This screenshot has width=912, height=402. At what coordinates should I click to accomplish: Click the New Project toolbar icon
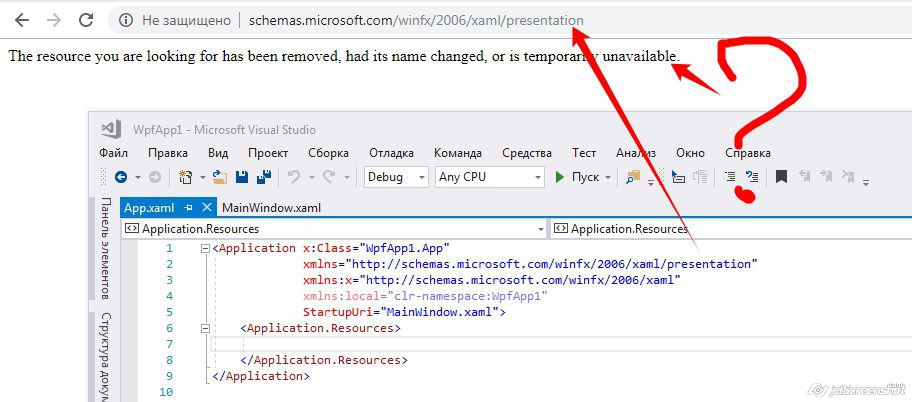point(186,177)
